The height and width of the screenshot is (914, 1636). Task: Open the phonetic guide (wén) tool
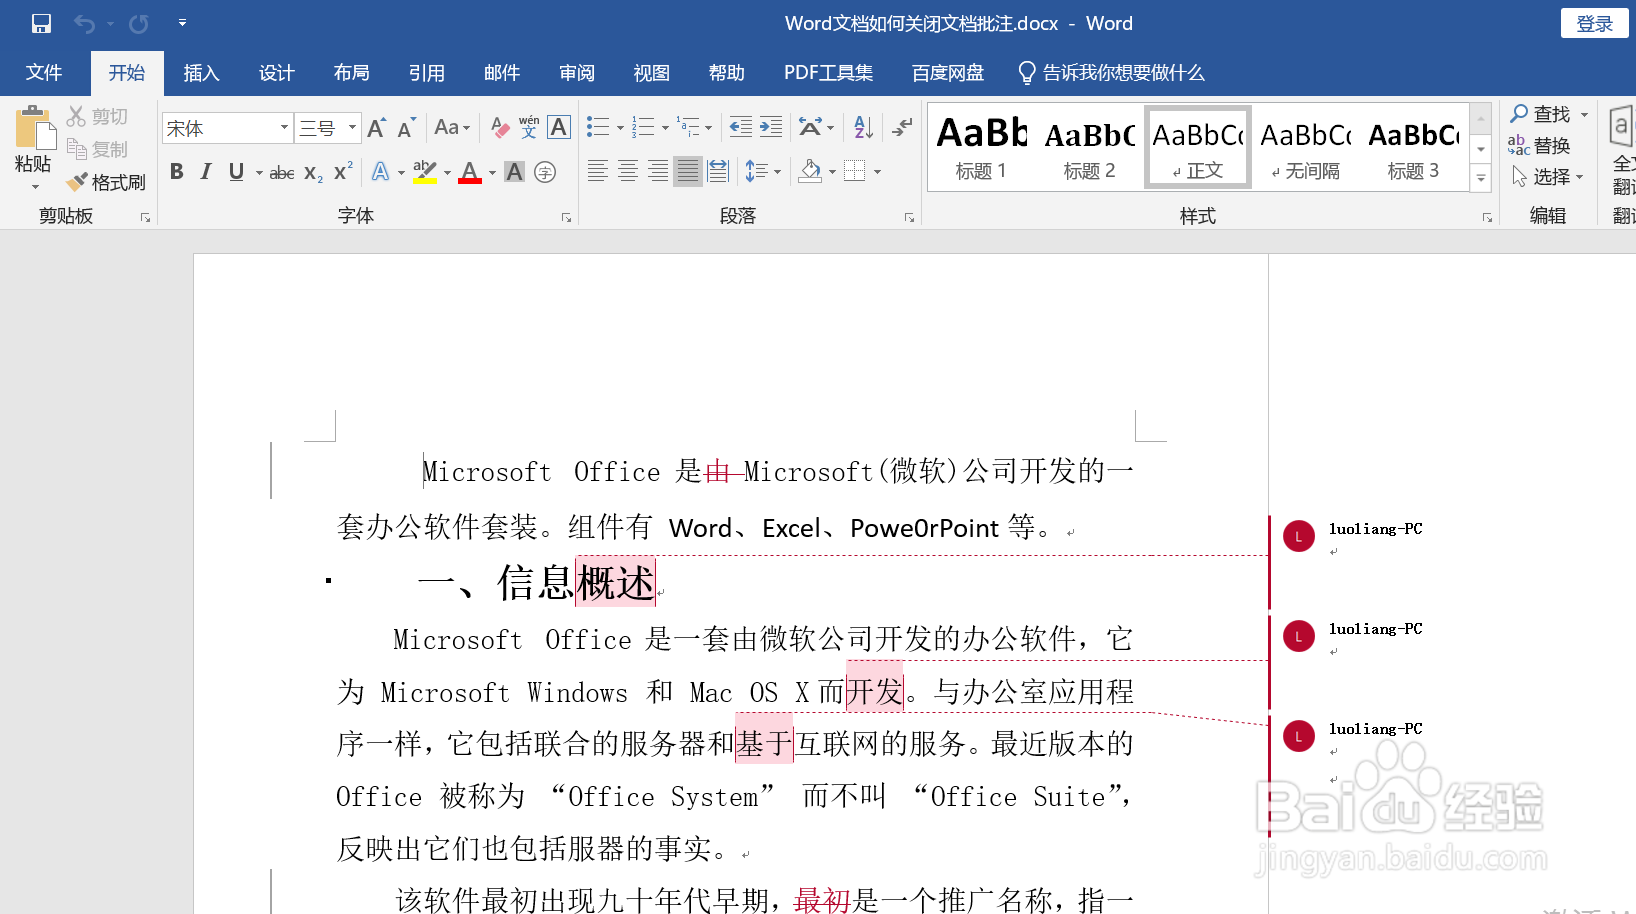coord(529,128)
